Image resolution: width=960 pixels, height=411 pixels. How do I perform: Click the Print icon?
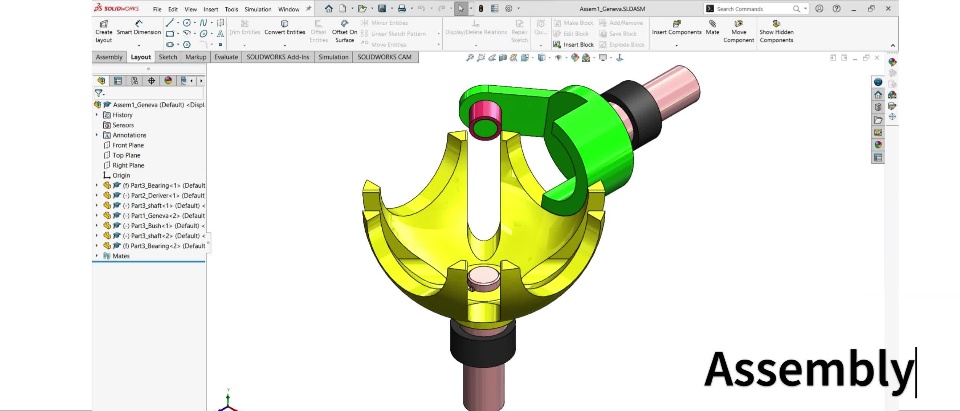click(x=402, y=9)
